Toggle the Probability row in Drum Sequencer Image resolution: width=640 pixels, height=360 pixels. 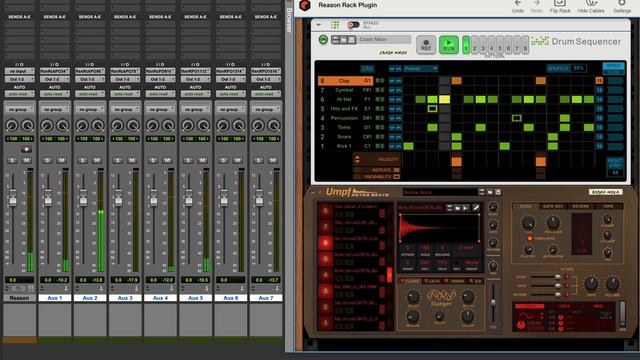pyautogui.click(x=377, y=177)
